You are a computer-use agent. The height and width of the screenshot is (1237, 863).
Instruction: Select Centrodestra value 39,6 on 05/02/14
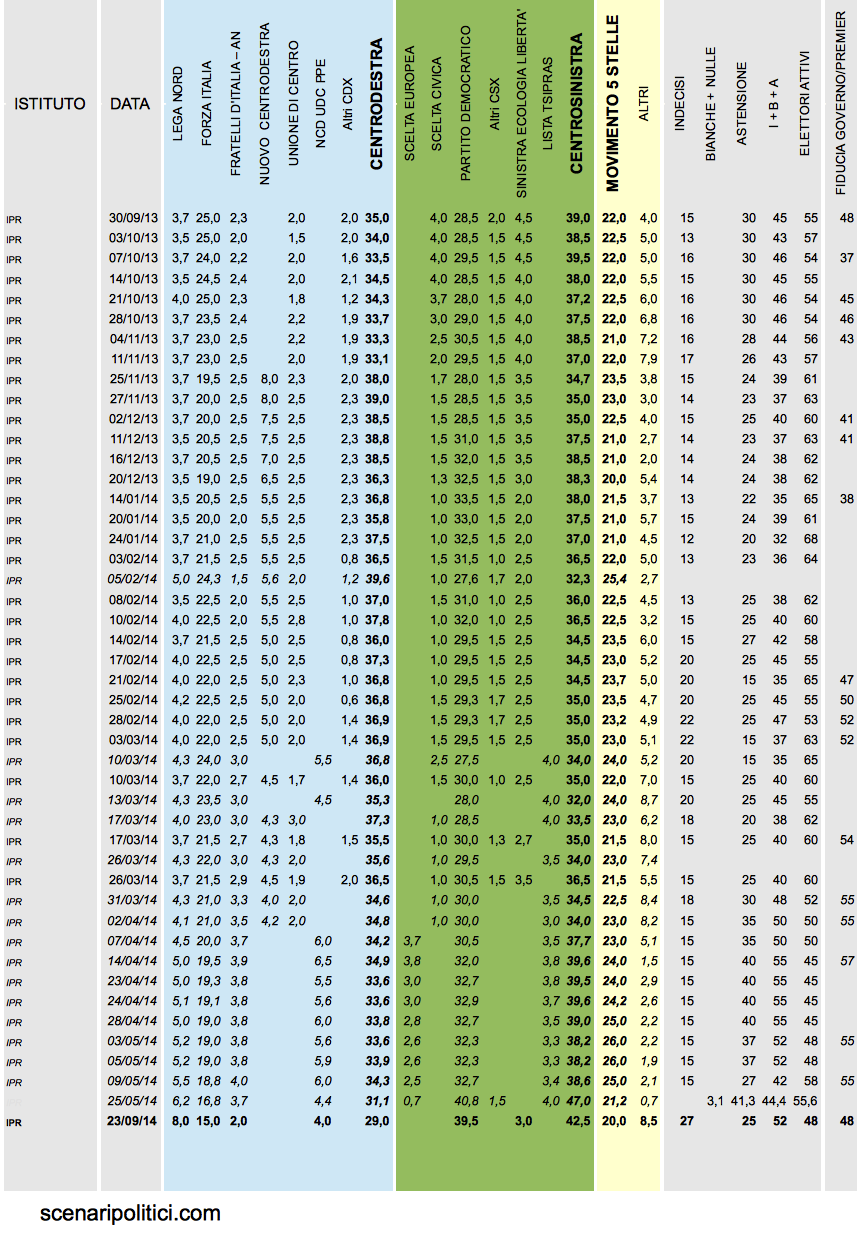point(377,580)
